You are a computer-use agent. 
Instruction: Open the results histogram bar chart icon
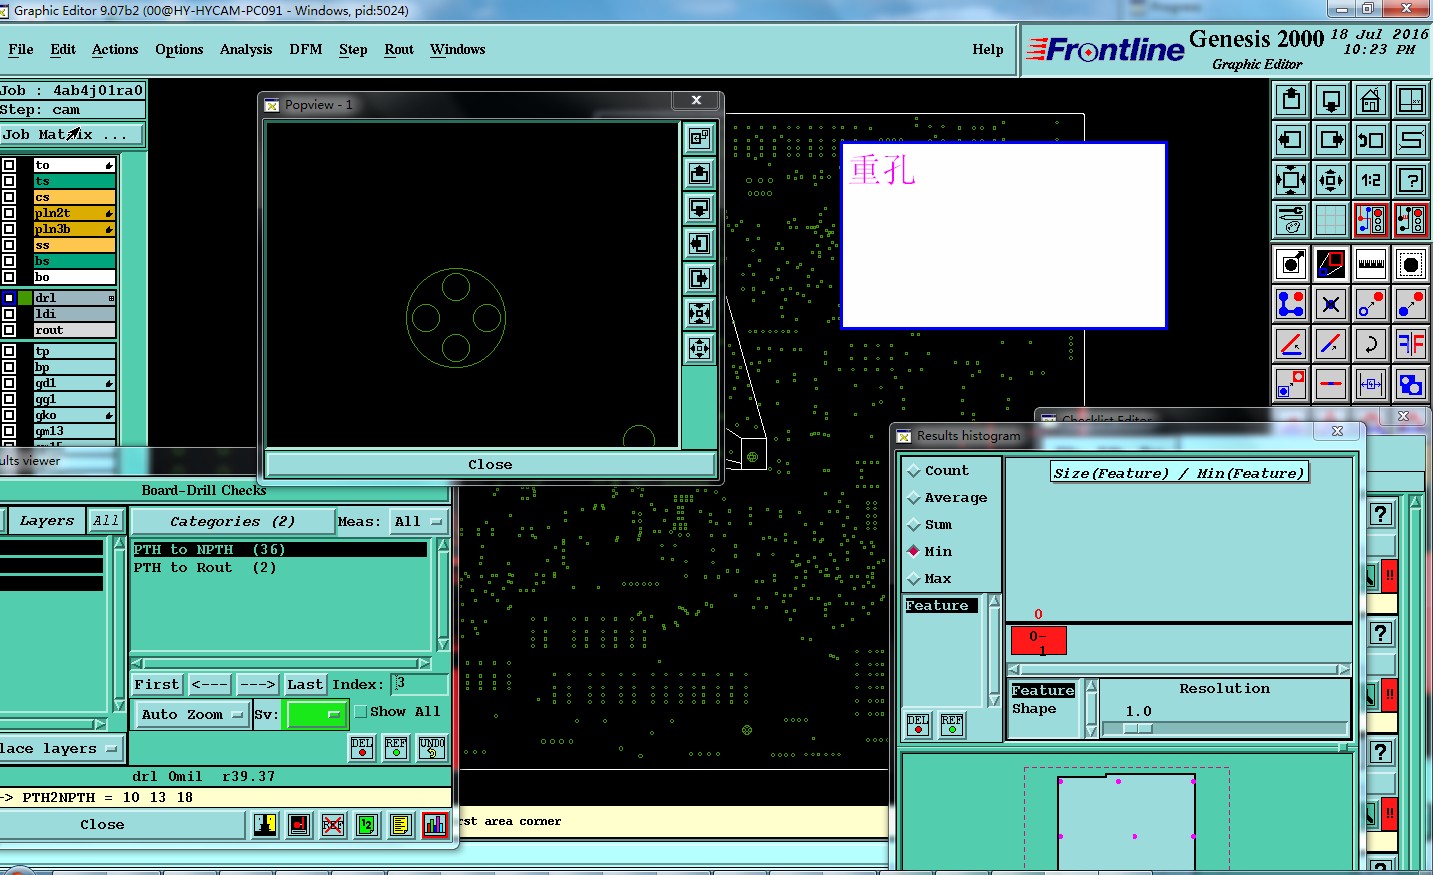435,825
